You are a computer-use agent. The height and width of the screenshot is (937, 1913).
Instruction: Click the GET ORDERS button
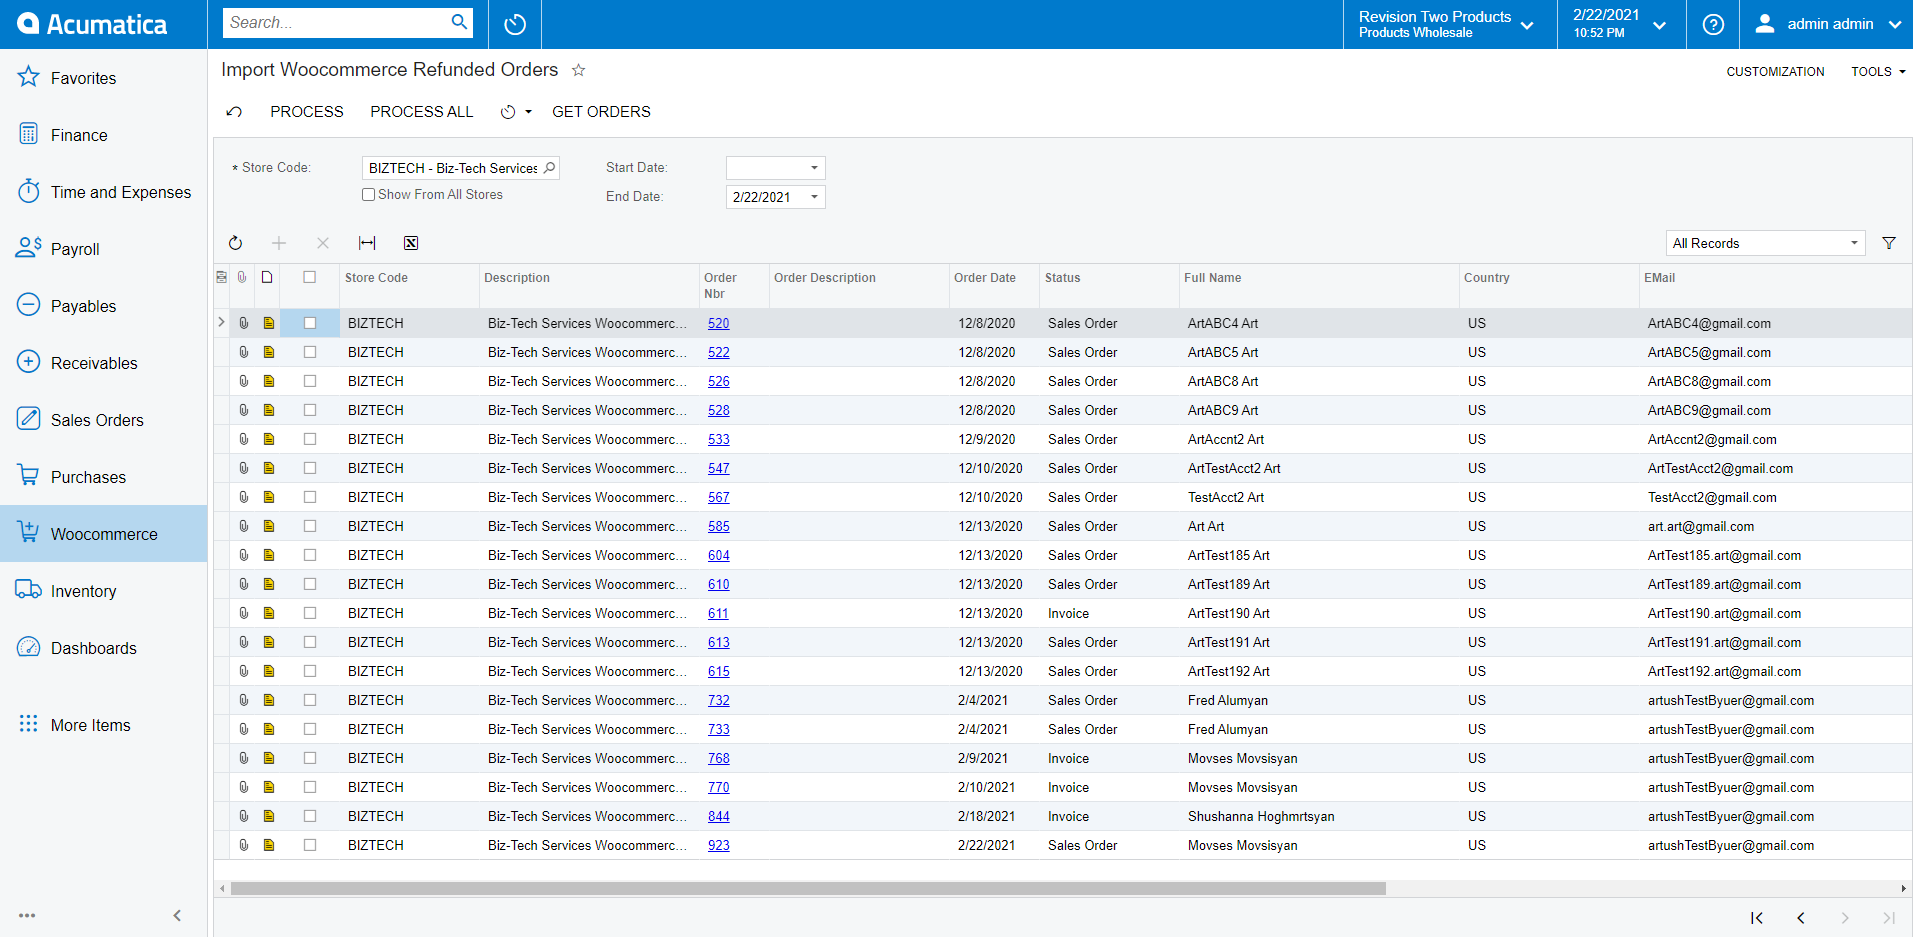pyautogui.click(x=601, y=112)
